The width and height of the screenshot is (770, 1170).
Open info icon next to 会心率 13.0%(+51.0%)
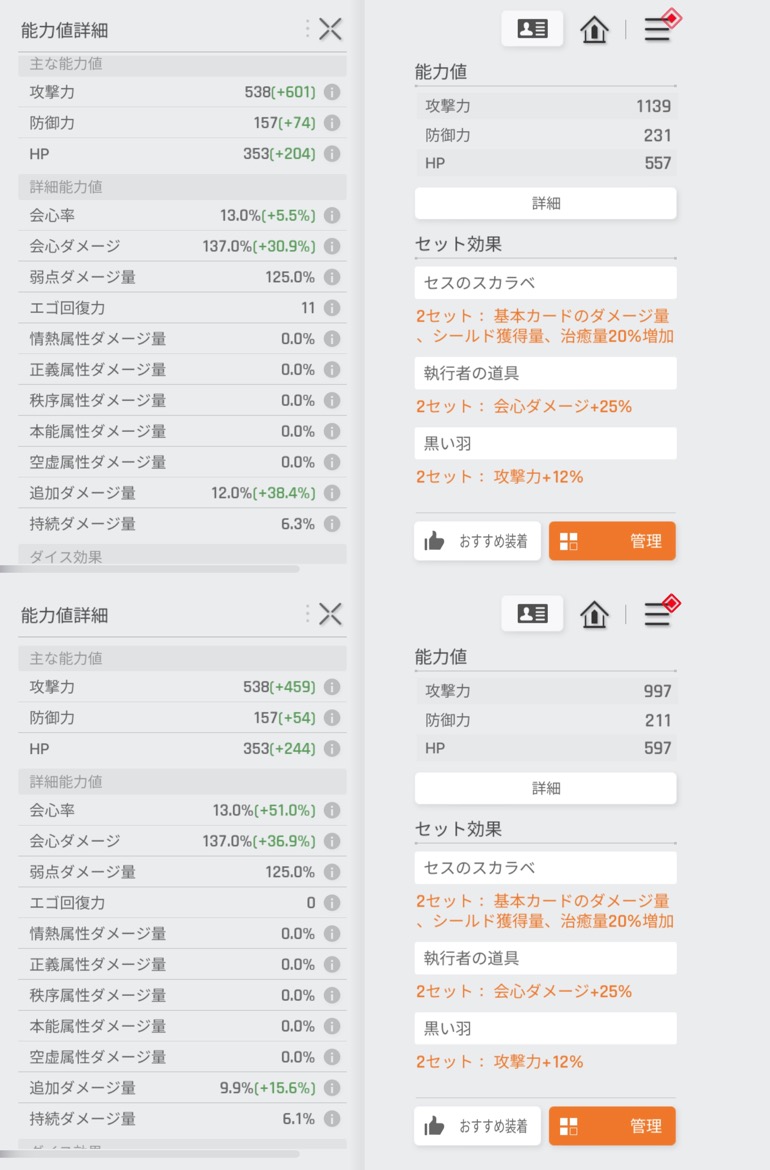[x=332, y=810]
